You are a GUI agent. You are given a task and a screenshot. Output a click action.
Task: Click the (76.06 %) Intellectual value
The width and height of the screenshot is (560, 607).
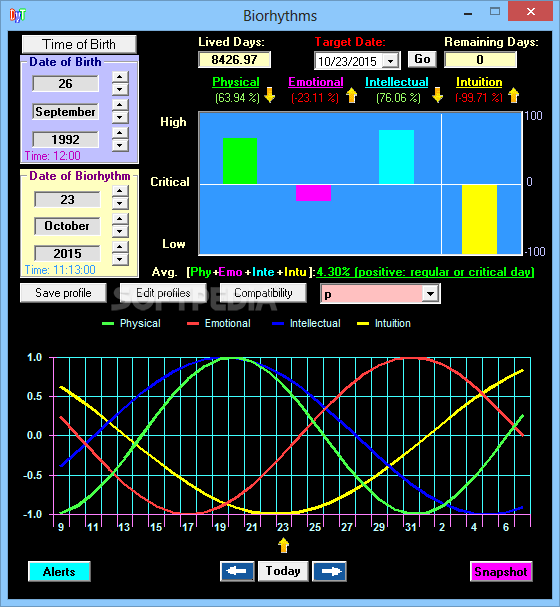pos(398,98)
